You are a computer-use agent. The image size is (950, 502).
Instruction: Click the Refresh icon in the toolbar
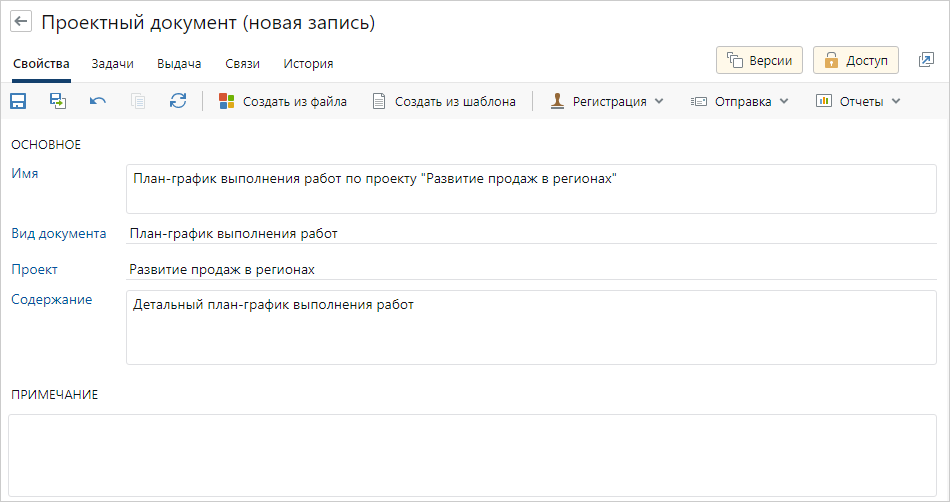coord(178,101)
